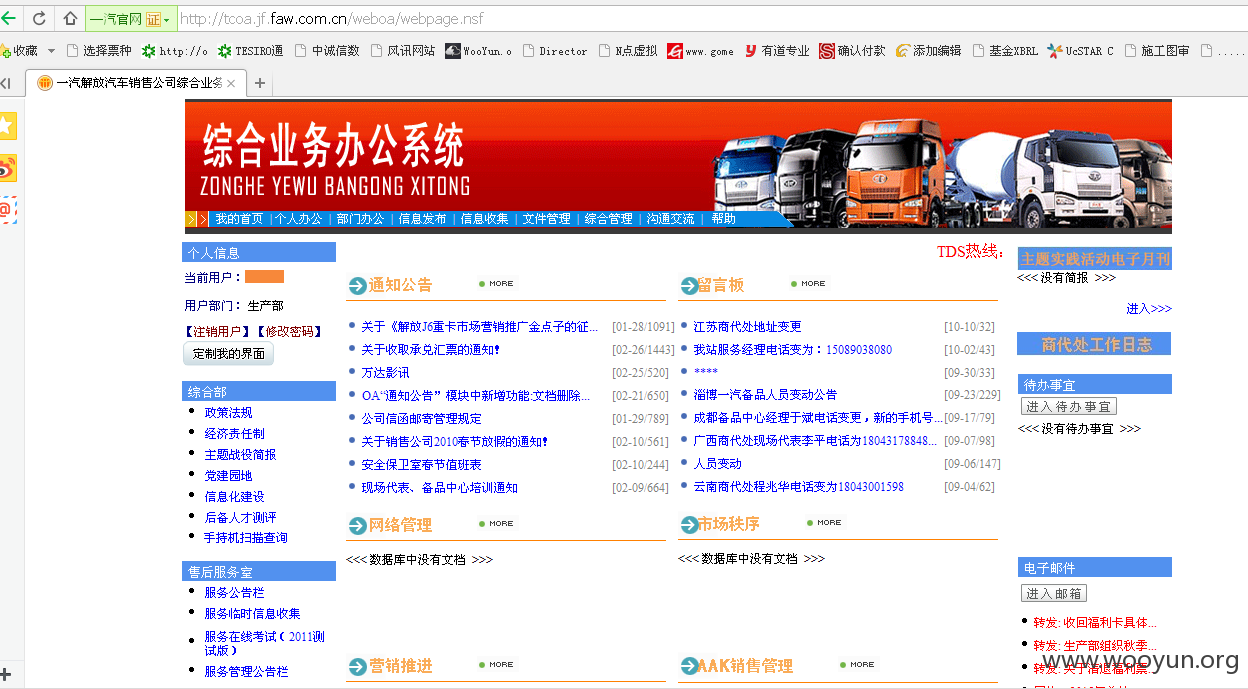Image resolution: width=1248 pixels, height=689 pixels.
Task: Open the TESIRO通 bookmark
Action: (250, 51)
